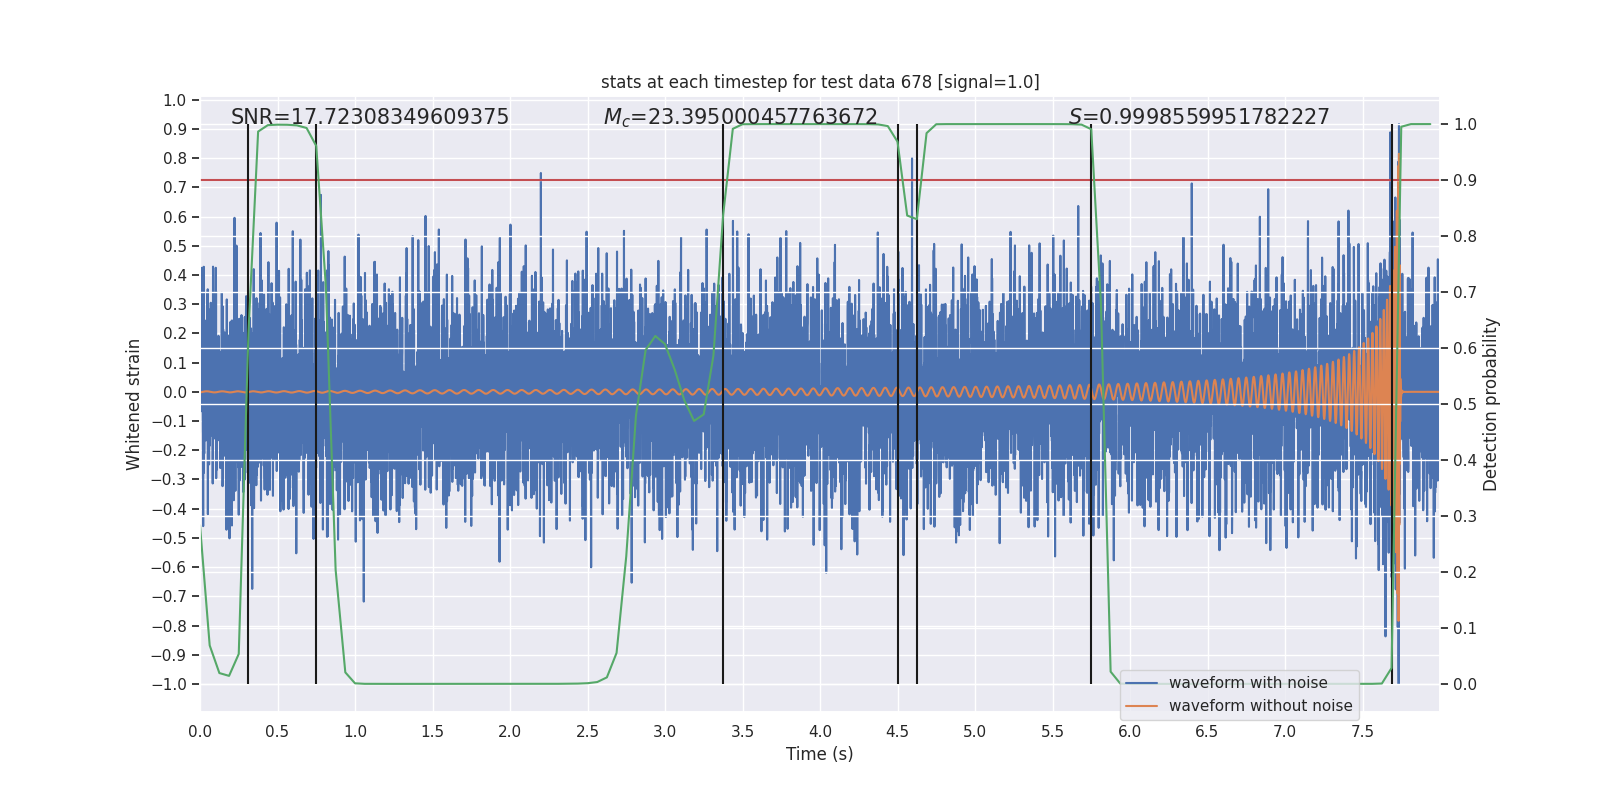The height and width of the screenshot is (800, 1600).
Task: Click the 0.5 tick on the Detection probability axis
Action: [x=1465, y=405]
